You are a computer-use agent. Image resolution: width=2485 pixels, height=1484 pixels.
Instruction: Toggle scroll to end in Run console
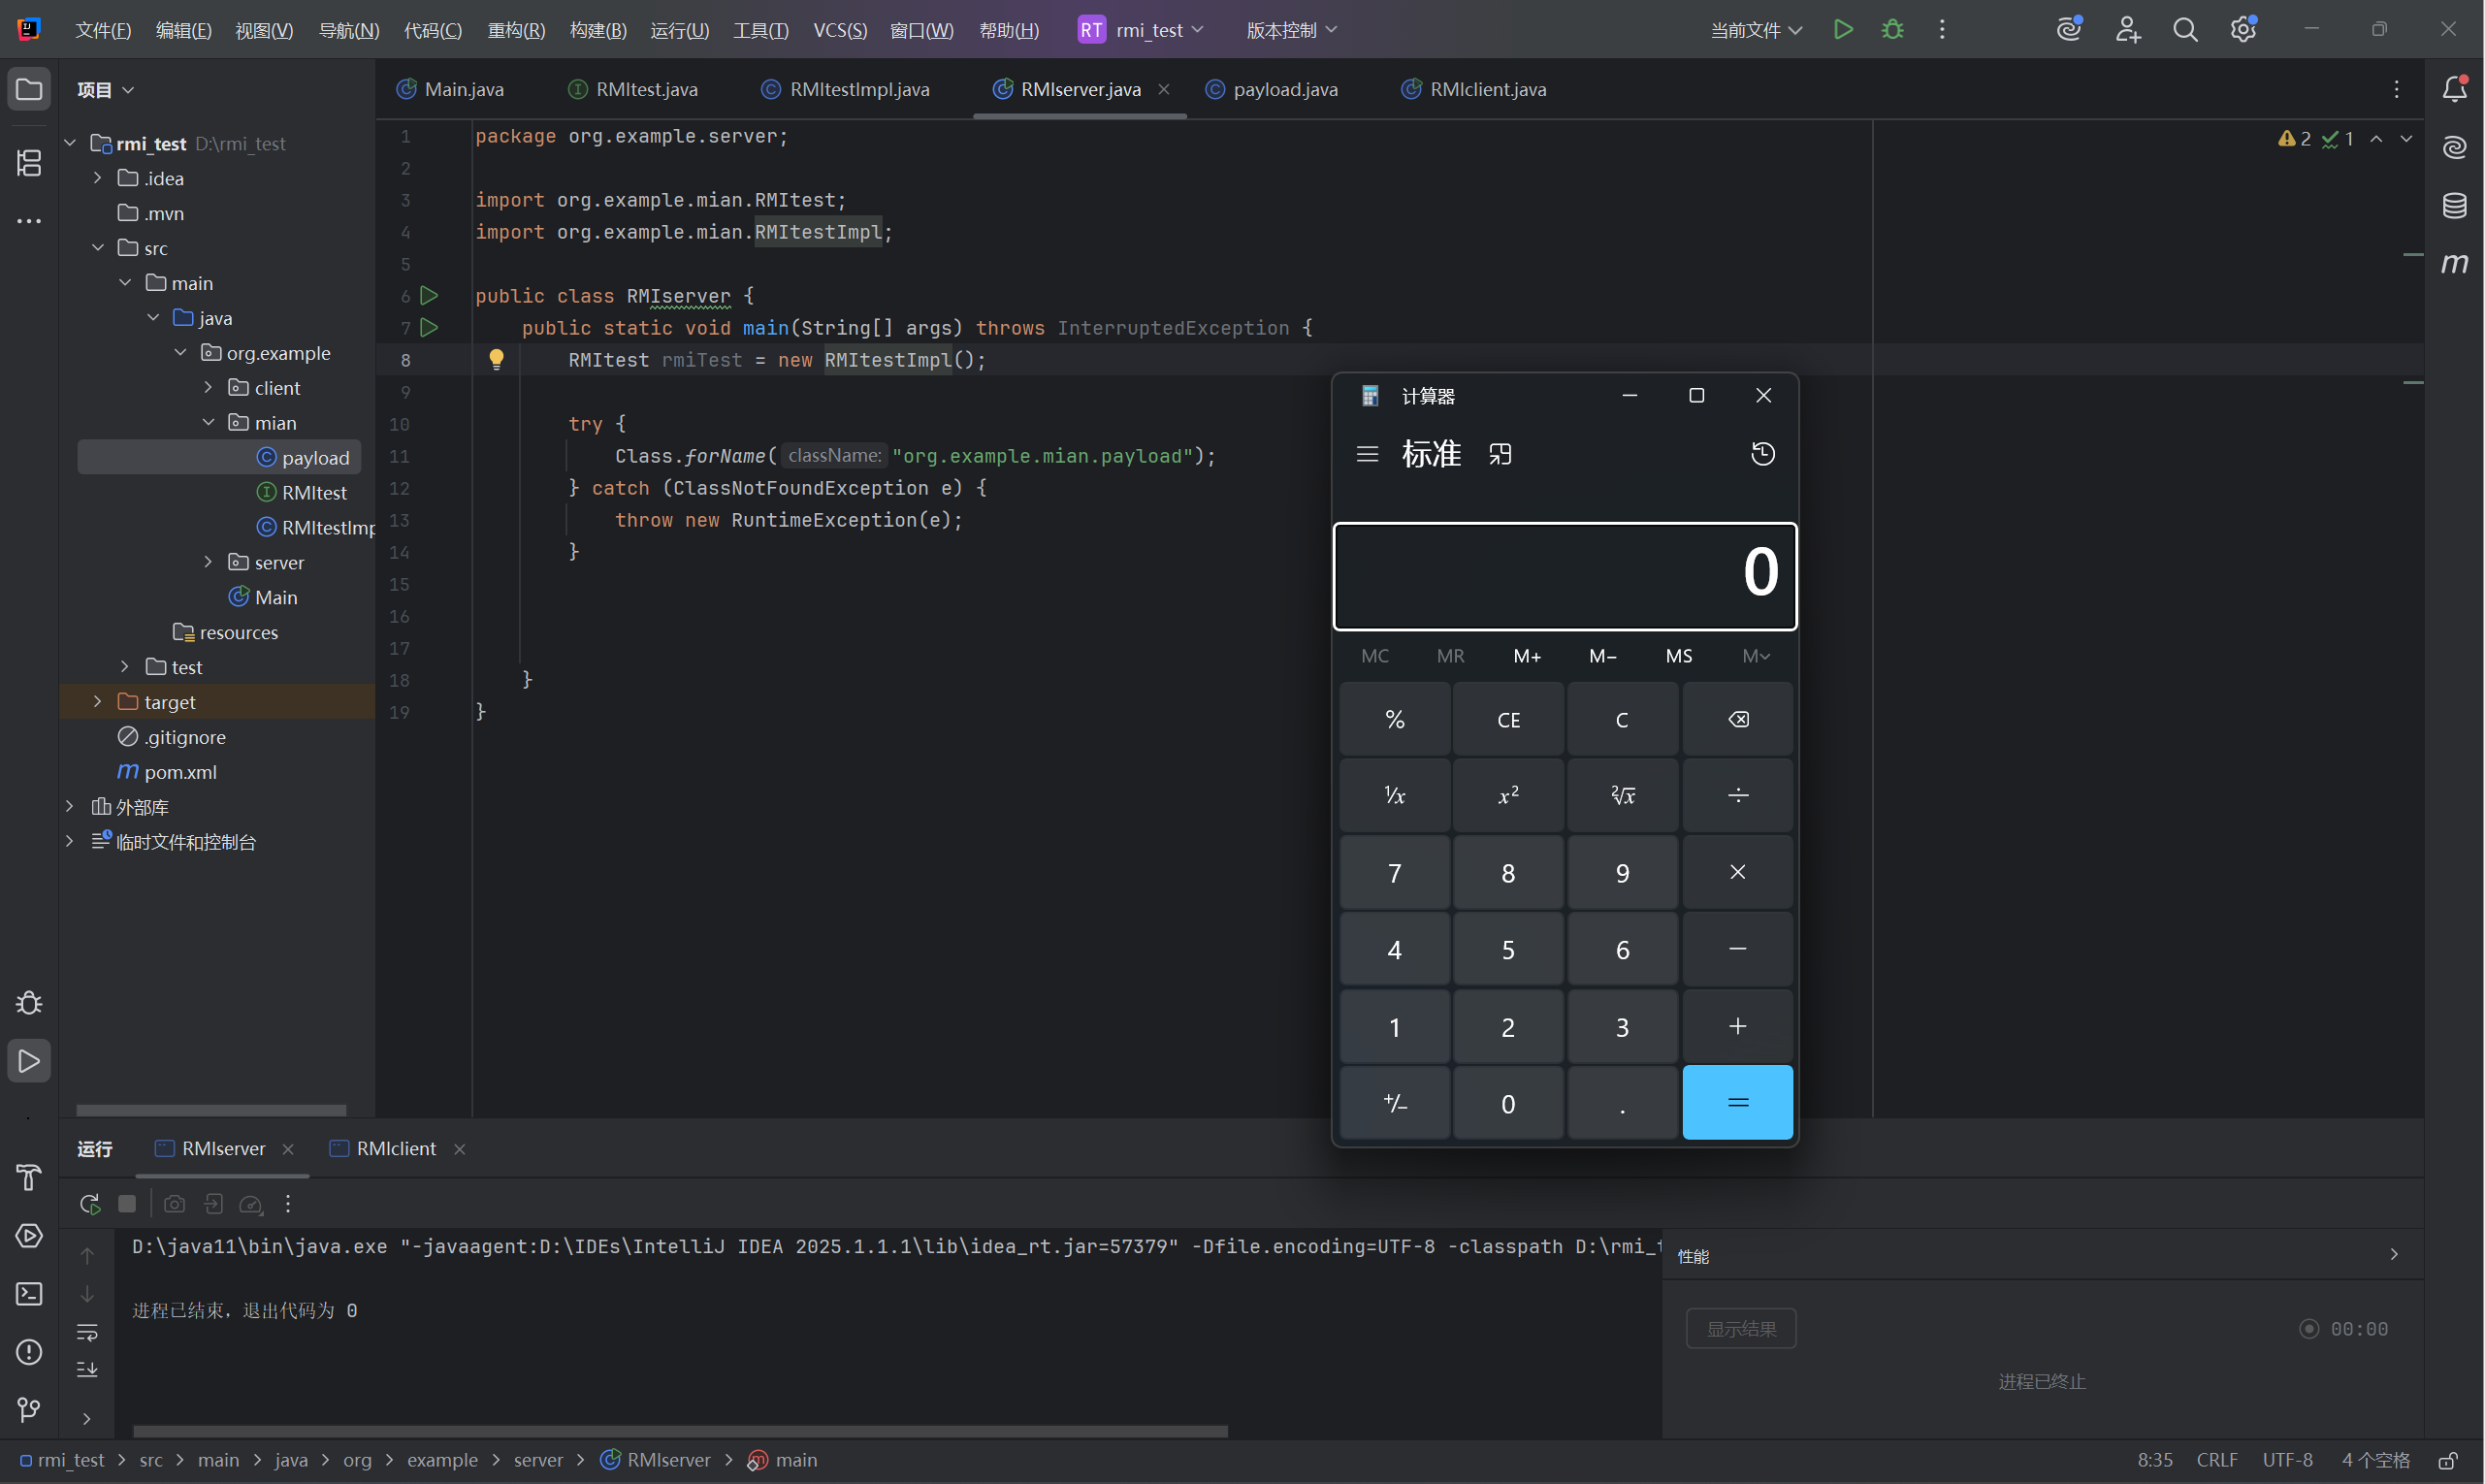click(87, 1369)
